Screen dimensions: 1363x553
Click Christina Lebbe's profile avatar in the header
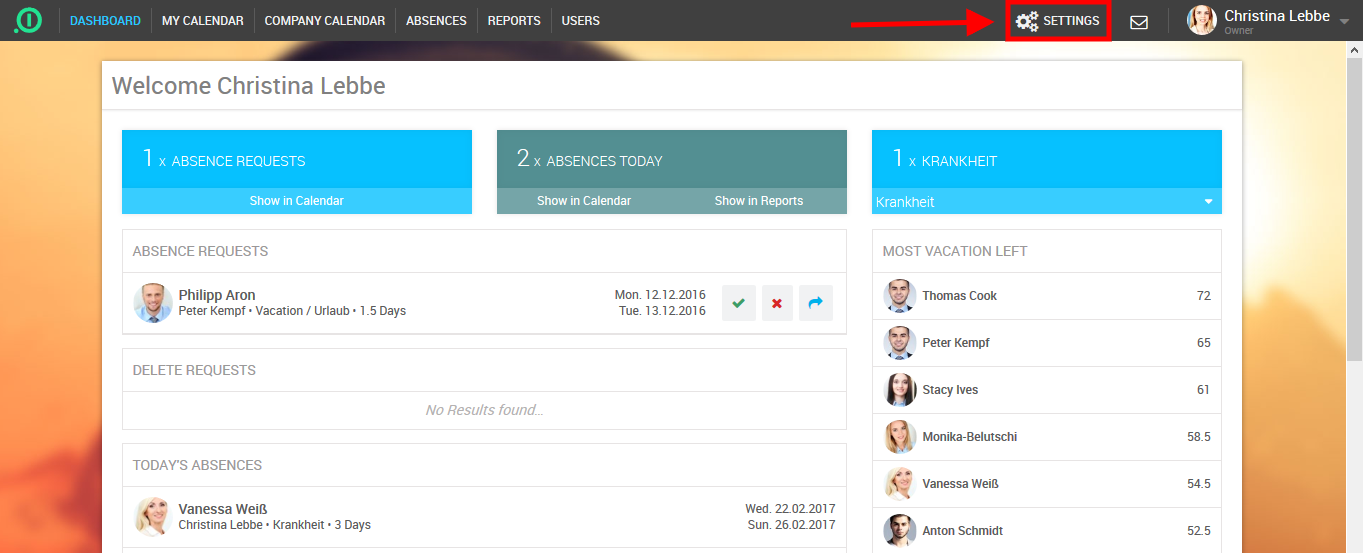click(1202, 20)
